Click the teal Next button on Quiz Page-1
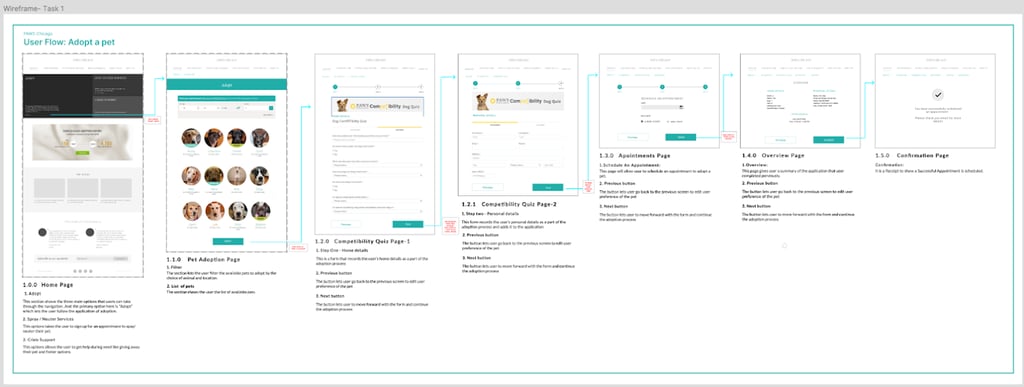Image resolution: width=1024 pixels, height=387 pixels. [x=408, y=224]
